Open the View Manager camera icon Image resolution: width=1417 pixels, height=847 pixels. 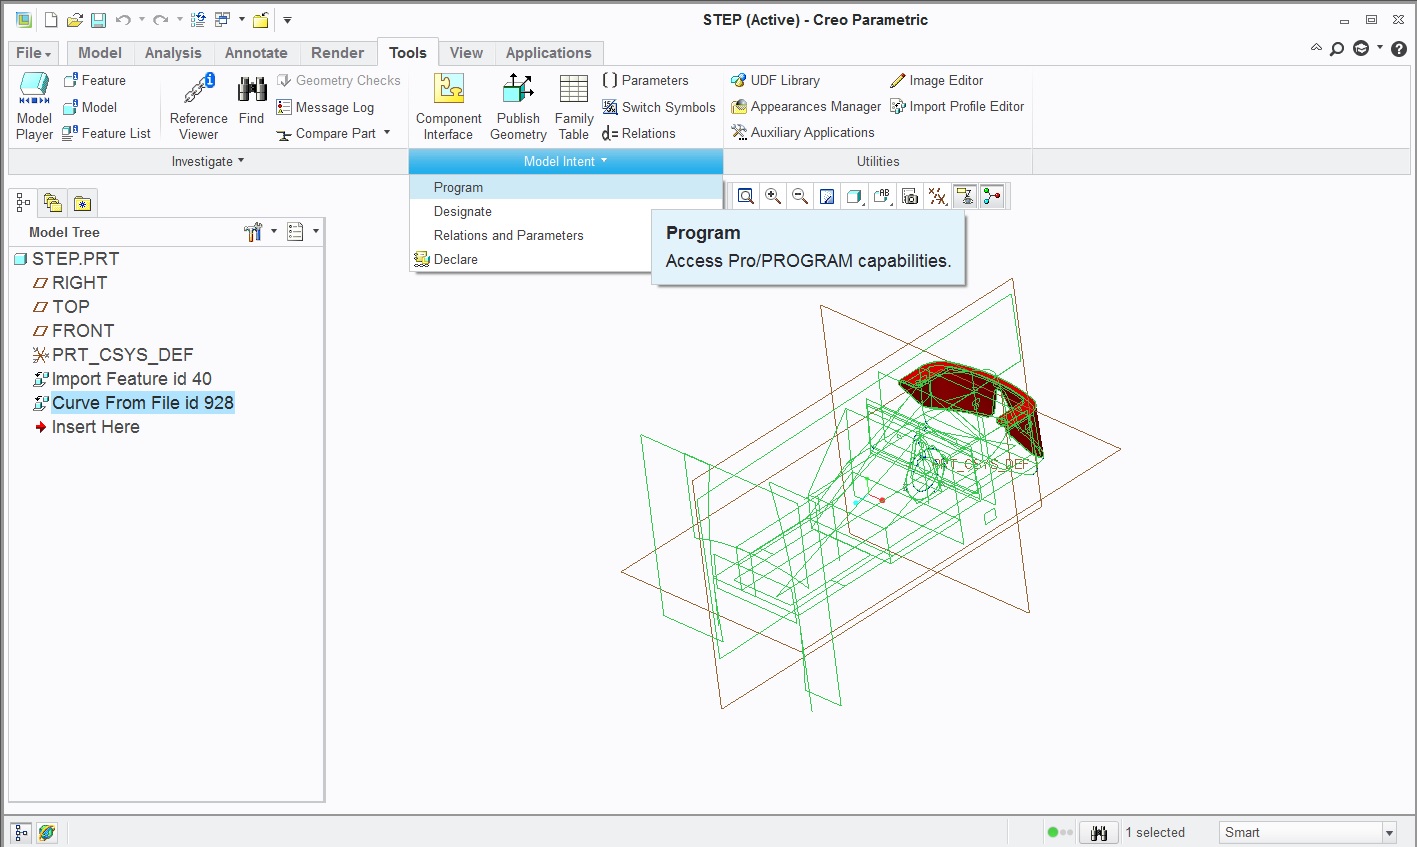click(910, 196)
